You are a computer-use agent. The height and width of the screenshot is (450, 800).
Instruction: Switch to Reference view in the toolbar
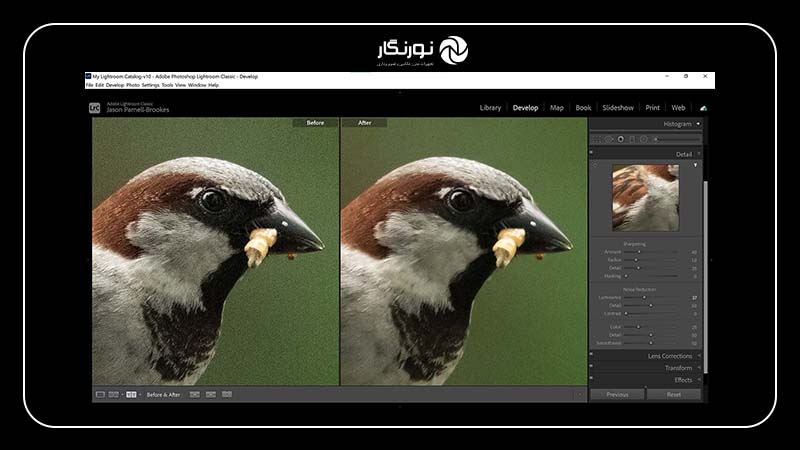(114, 394)
